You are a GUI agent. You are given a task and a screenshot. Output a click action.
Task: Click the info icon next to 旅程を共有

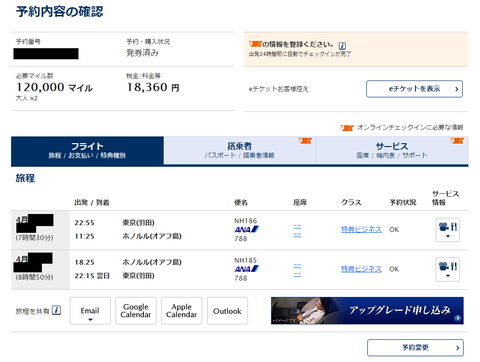57,310
